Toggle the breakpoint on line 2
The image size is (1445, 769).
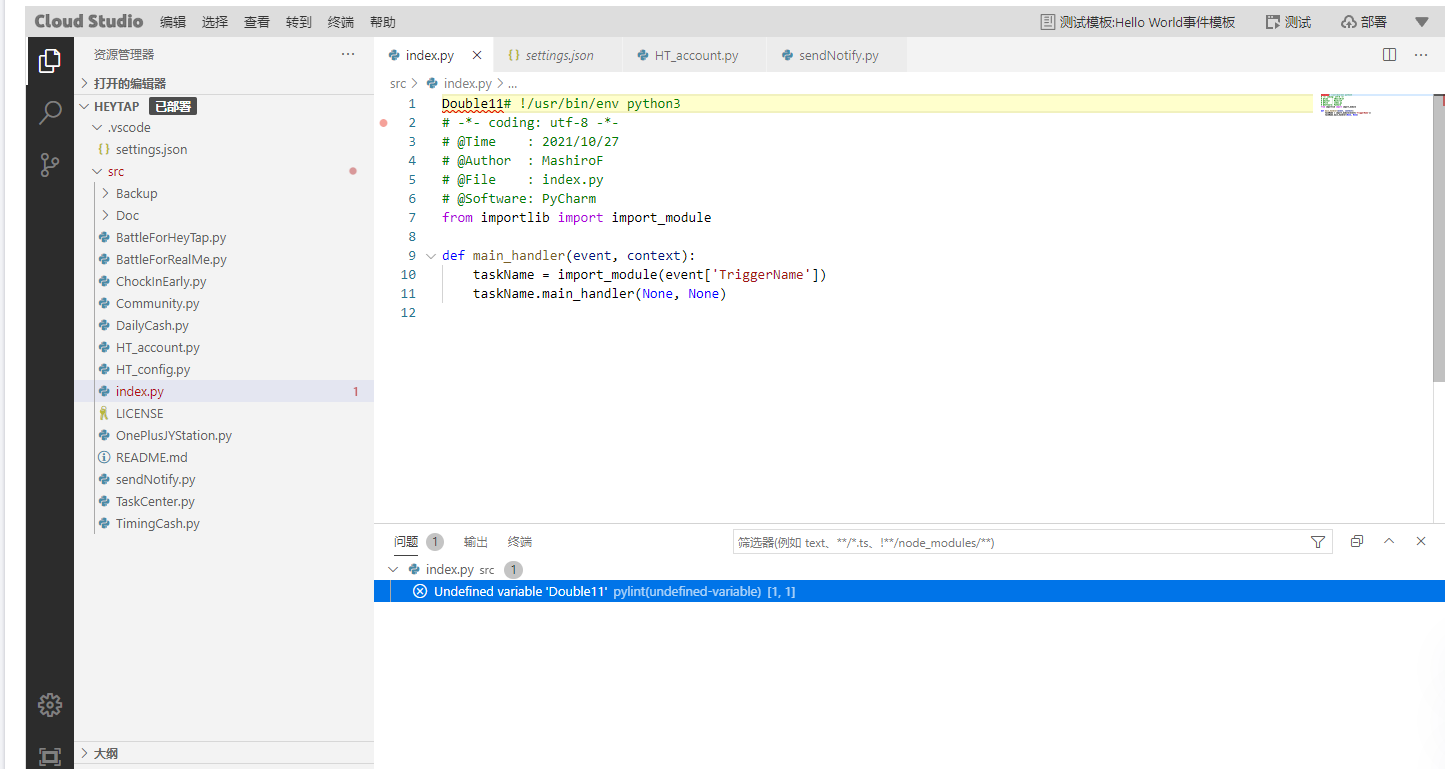pos(384,122)
